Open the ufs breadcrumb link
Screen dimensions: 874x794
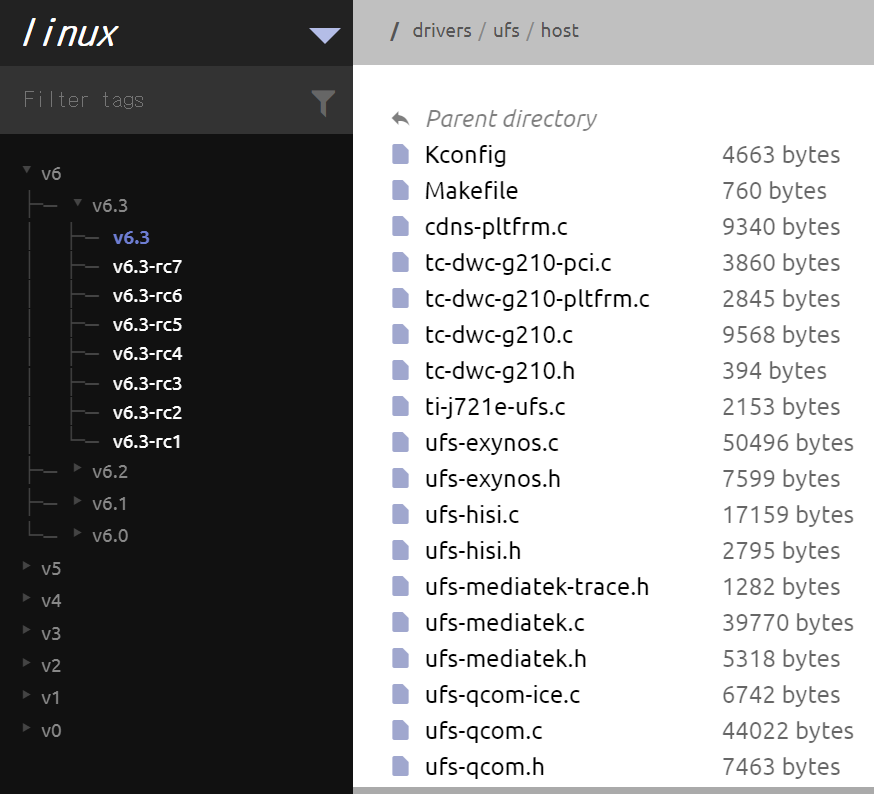(506, 31)
